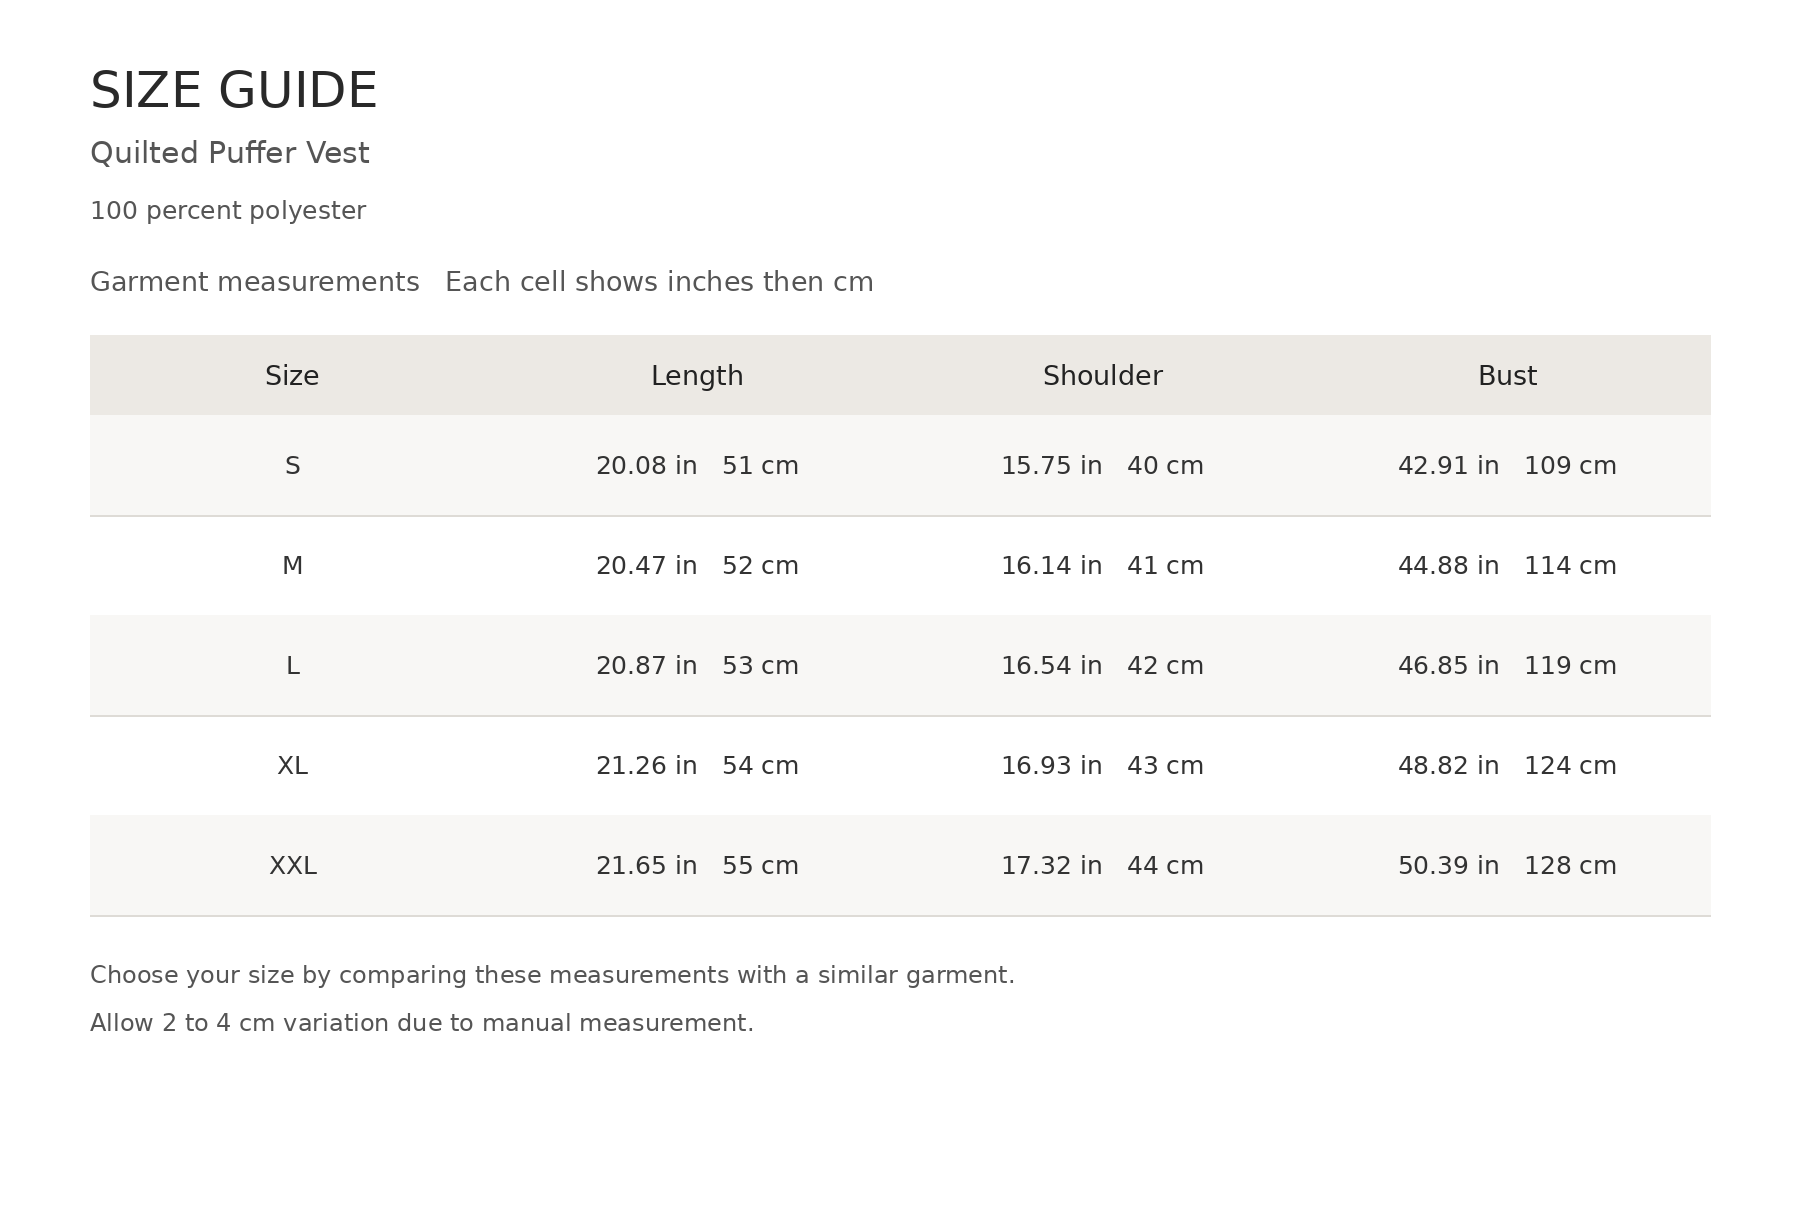This screenshot has width=1800, height=1210.
Task: Select the Quilted Puffer Vest subtitle
Action: (x=230, y=153)
